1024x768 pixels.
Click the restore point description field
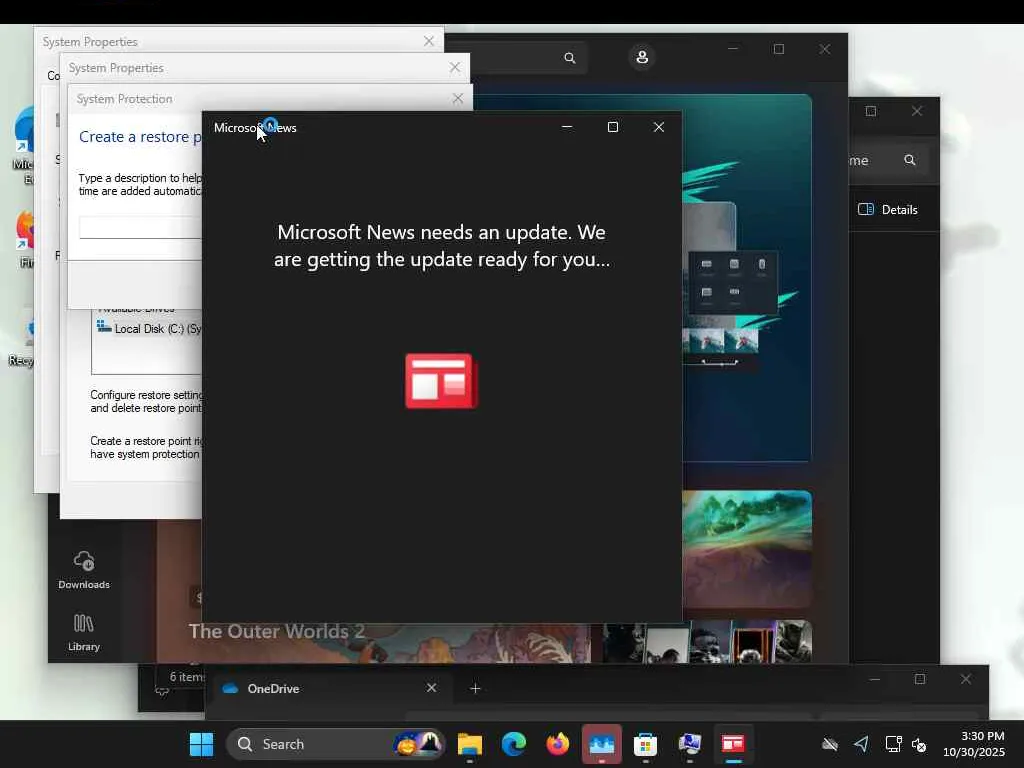click(140, 227)
